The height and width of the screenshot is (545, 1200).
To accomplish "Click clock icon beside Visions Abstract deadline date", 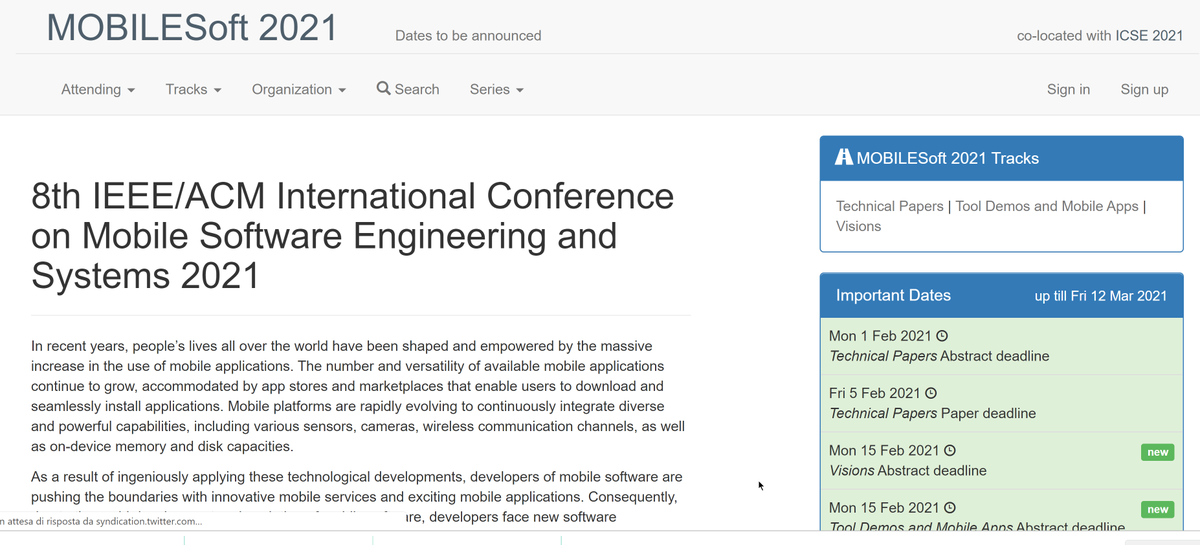I will click(950, 451).
